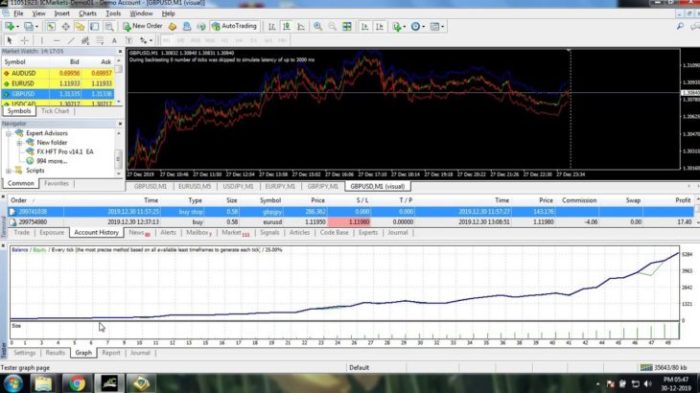The width and height of the screenshot is (700, 393).
Task: Select the MN timeframe button
Action: click(x=282, y=40)
